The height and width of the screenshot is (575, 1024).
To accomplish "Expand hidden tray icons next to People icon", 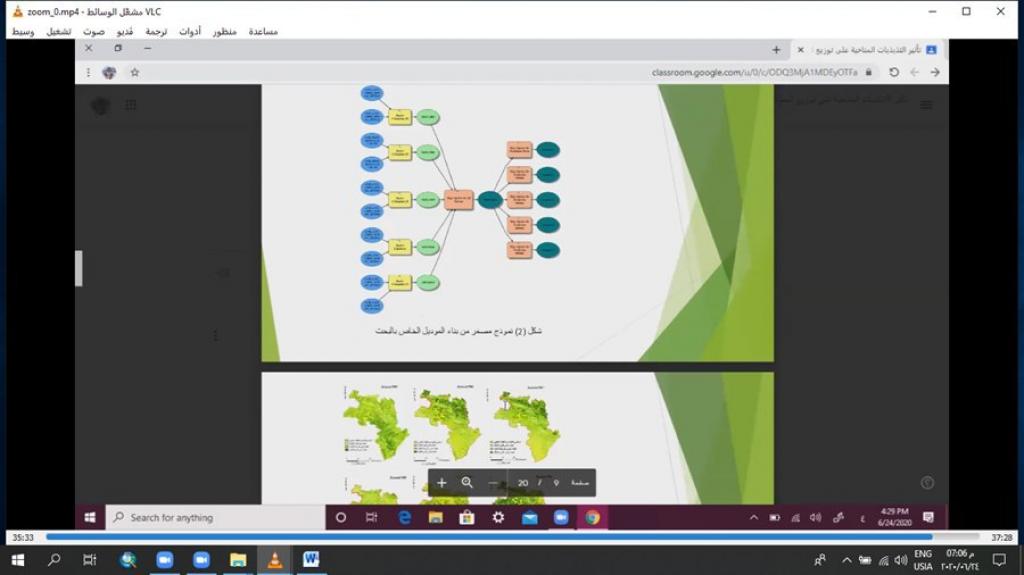I will click(x=847, y=560).
